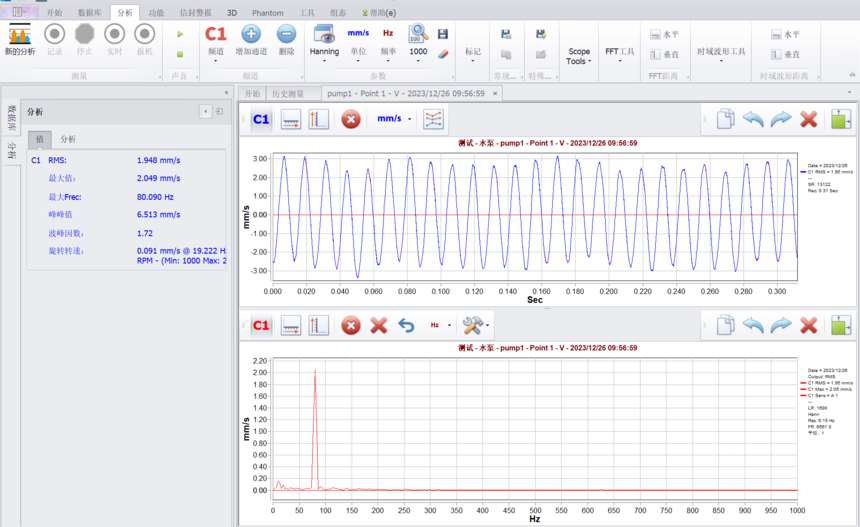Click the blue undo arrow in spectrum toolbar
Viewport: 860px width, 527px height.
coord(406,325)
